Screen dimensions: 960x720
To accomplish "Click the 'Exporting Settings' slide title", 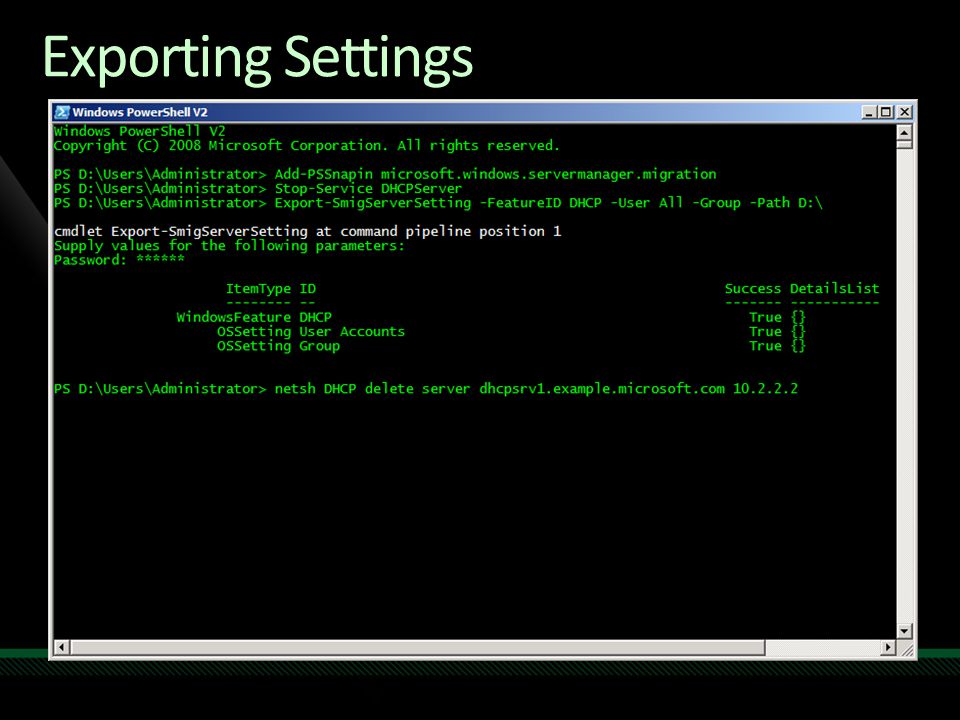I will click(258, 57).
